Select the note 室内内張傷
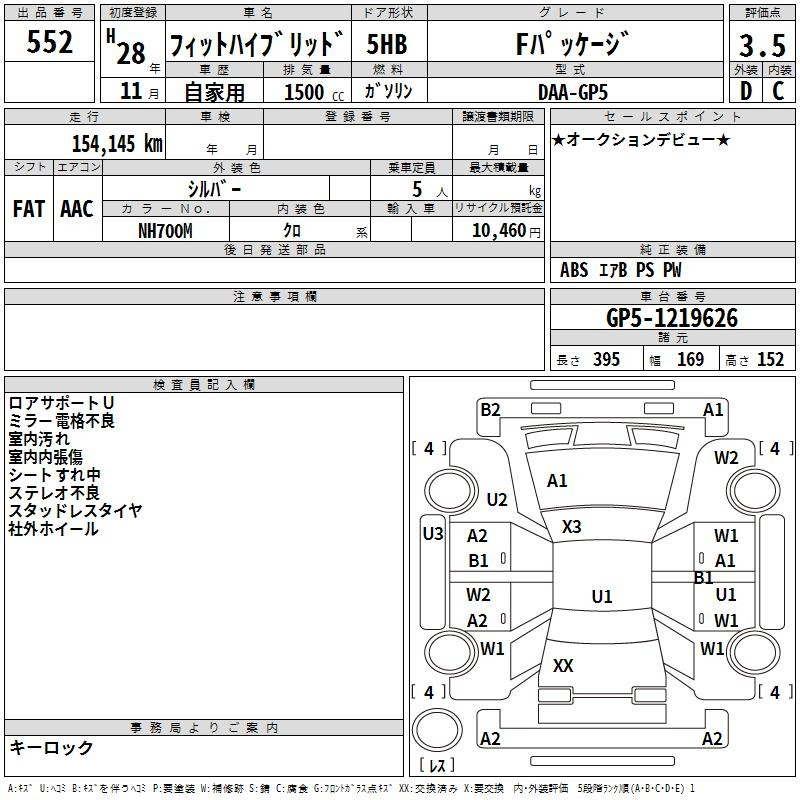Viewport: 800px width, 800px height. [x=45, y=457]
